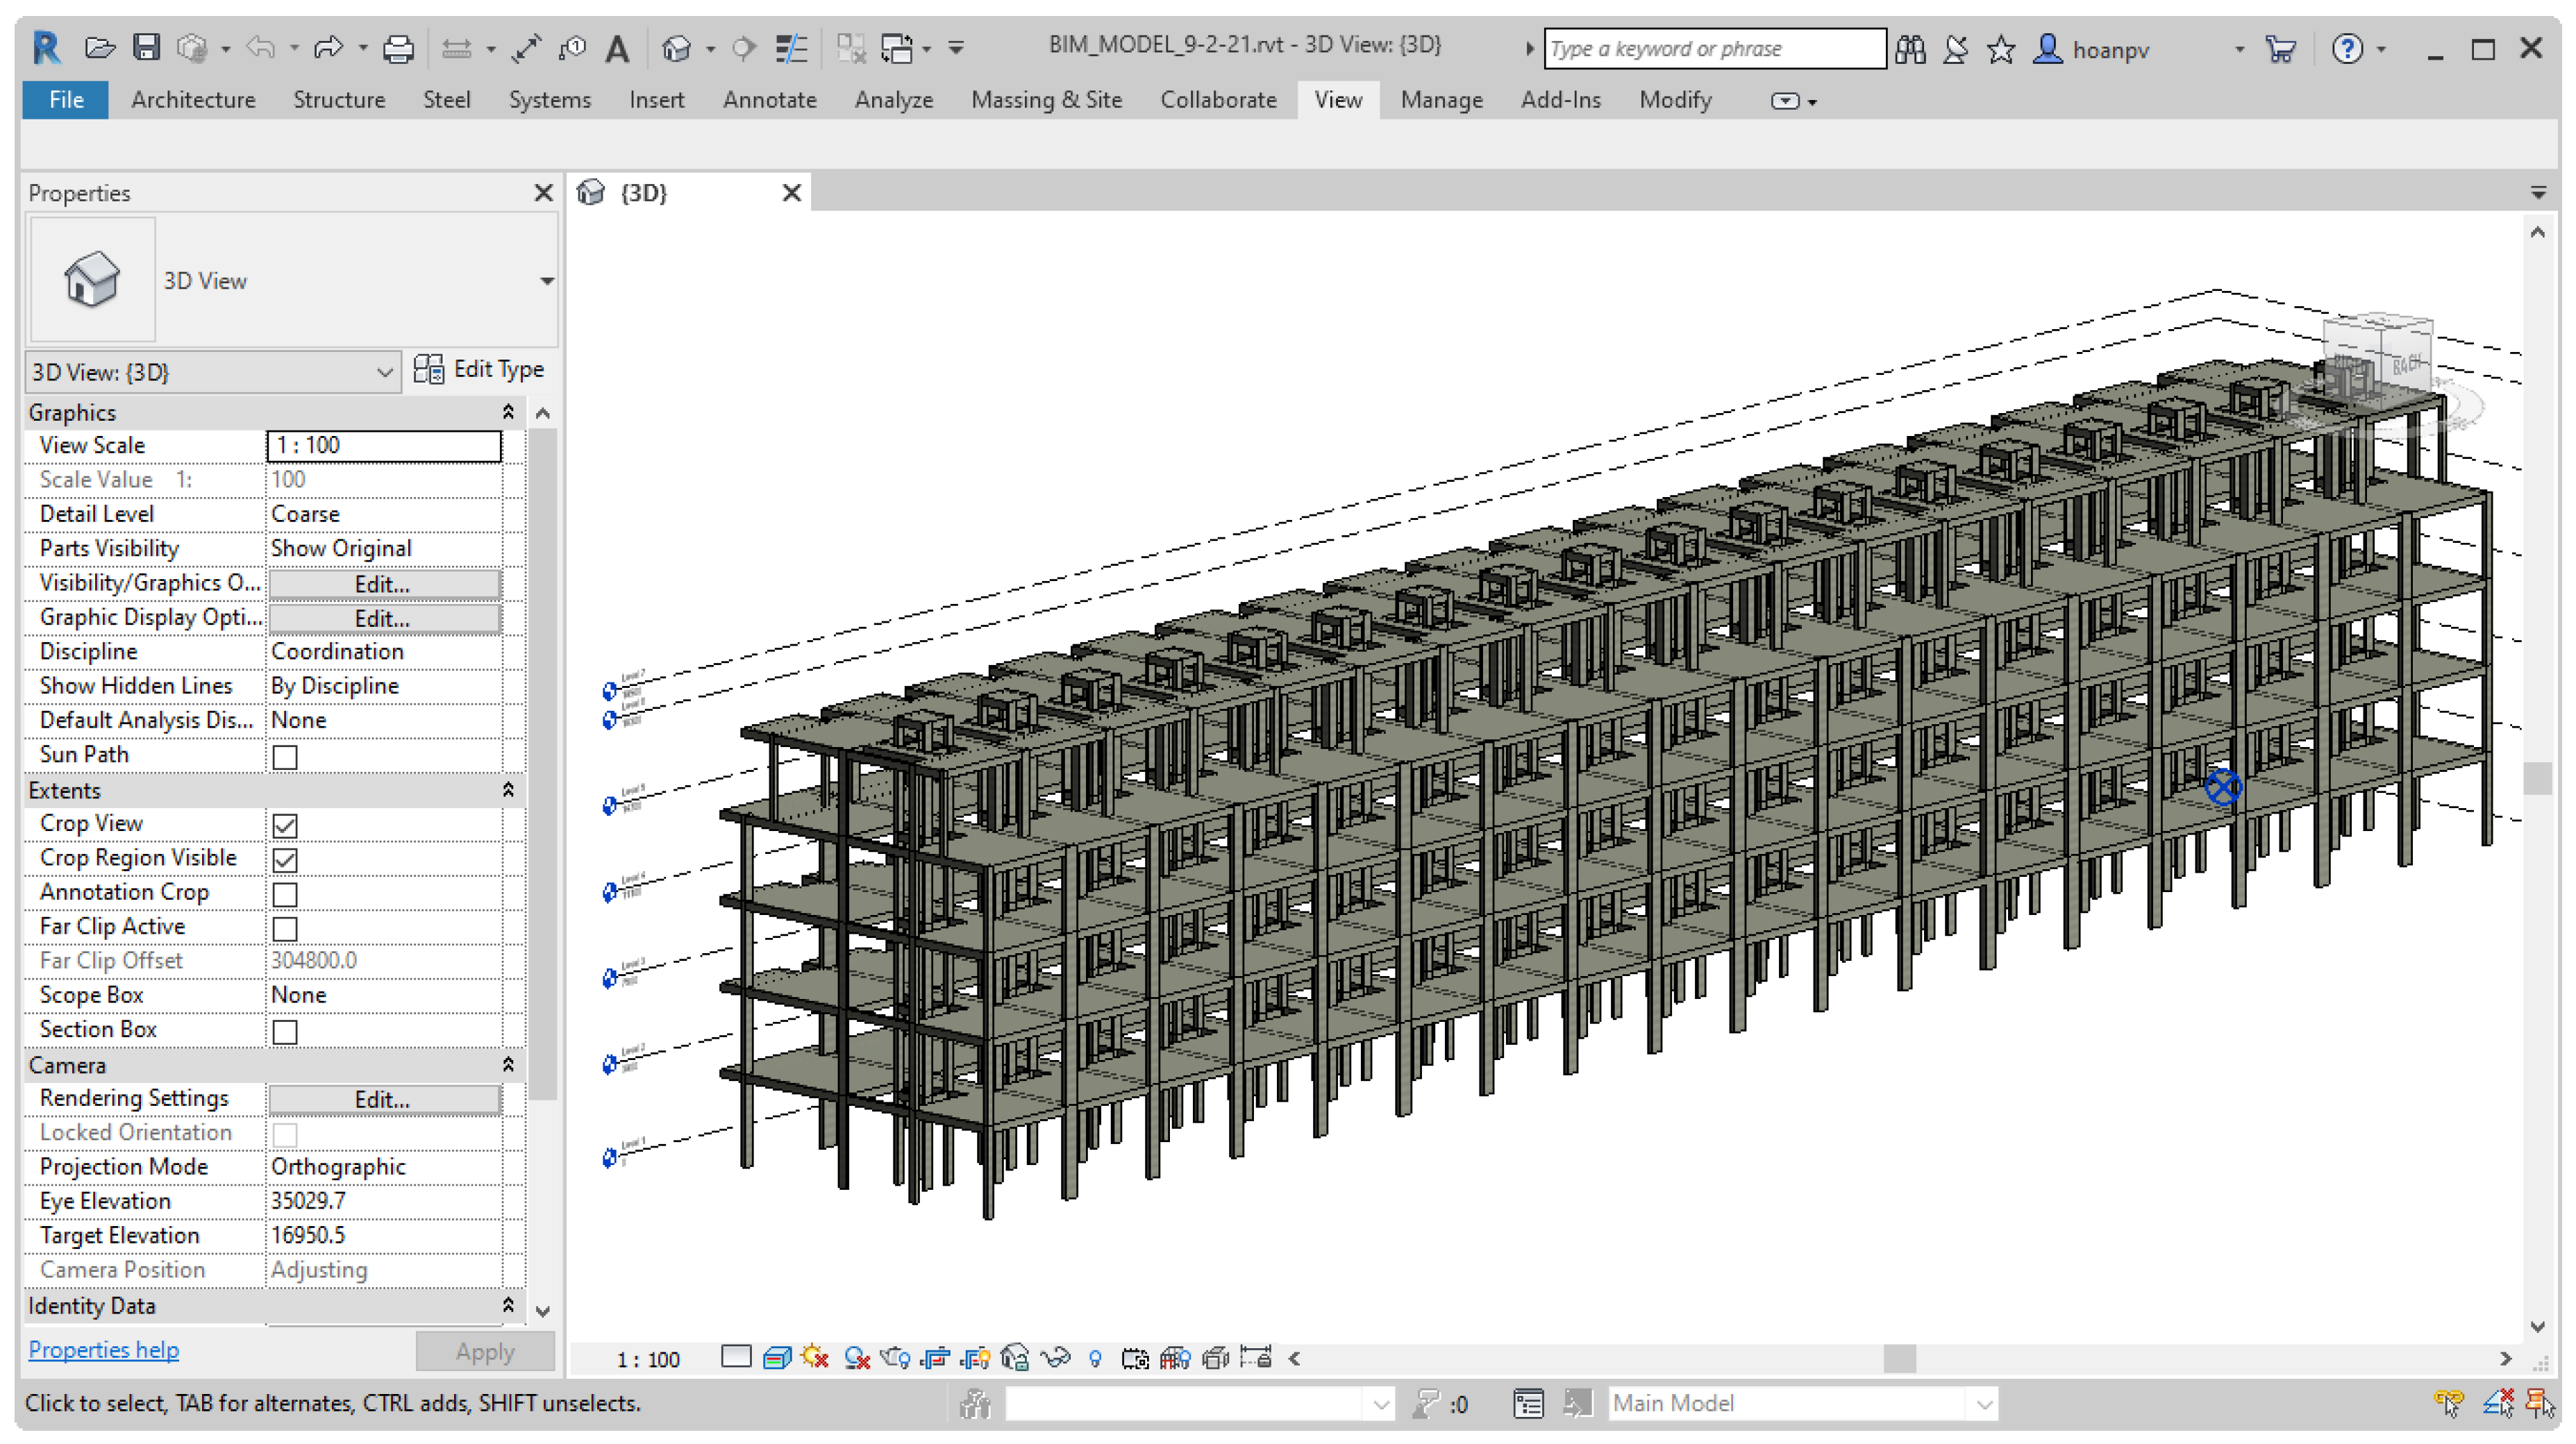This screenshot has height=1444, width=2576.
Task: Click Shadows off icon in view bar
Action: click(856, 1357)
